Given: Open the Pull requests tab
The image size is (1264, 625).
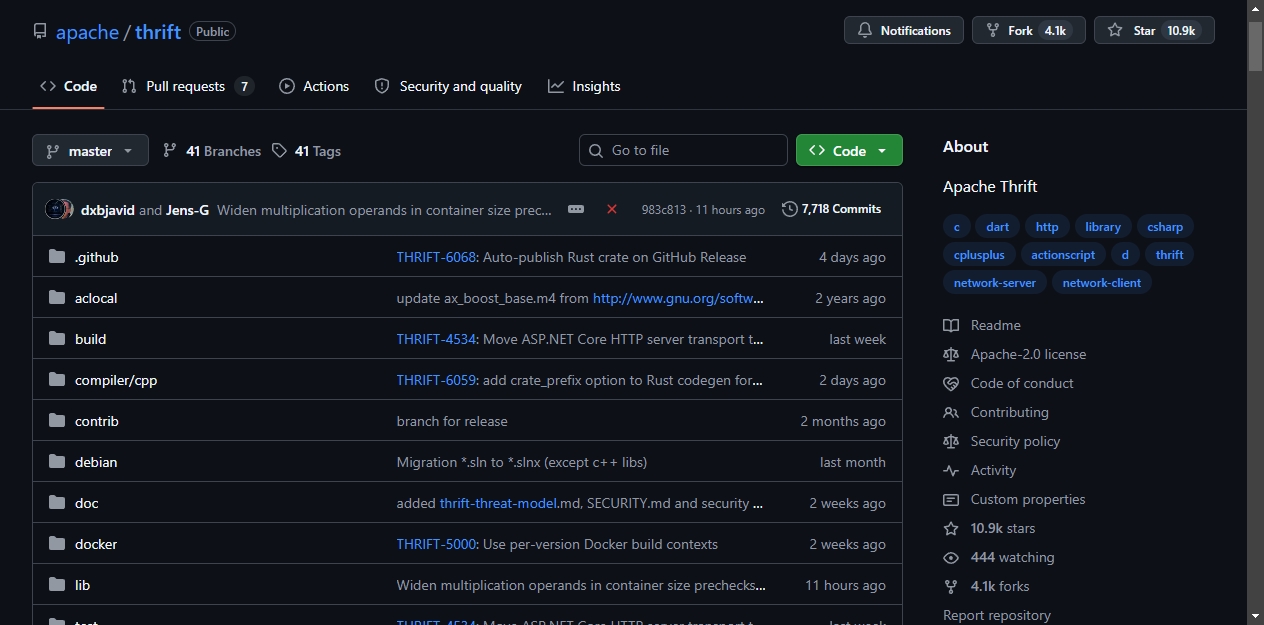Looking at the screenshot, I should tap(187, 86).
